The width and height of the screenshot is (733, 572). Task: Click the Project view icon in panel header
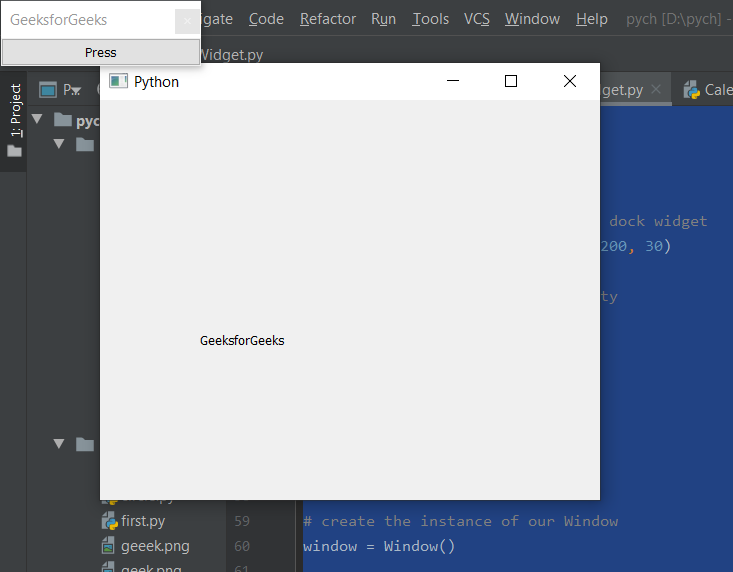coord(48,89)
